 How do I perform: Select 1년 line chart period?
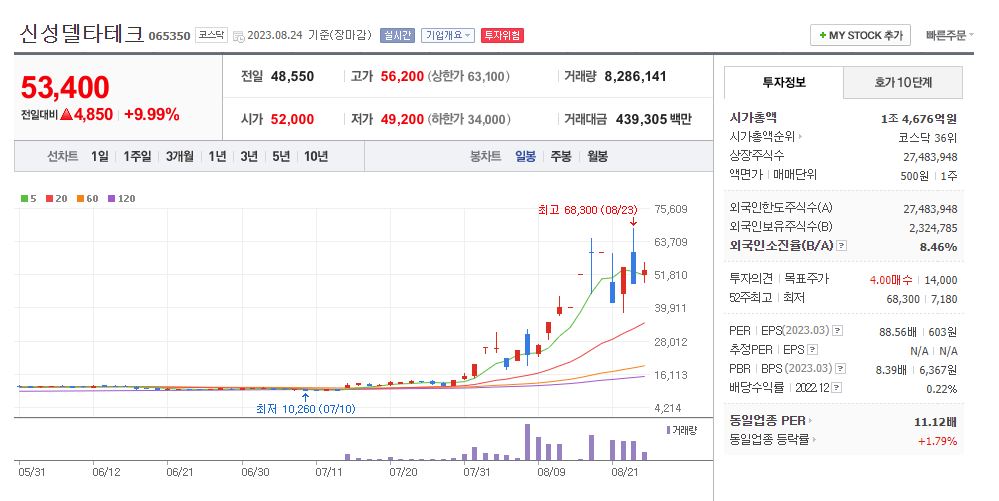(217, 156)
